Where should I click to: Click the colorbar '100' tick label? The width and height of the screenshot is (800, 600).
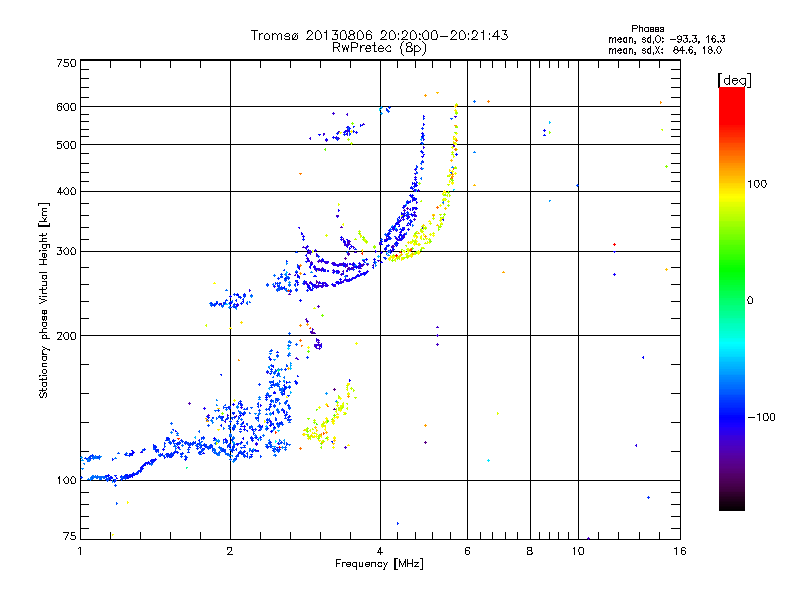(x=757, y=184)
